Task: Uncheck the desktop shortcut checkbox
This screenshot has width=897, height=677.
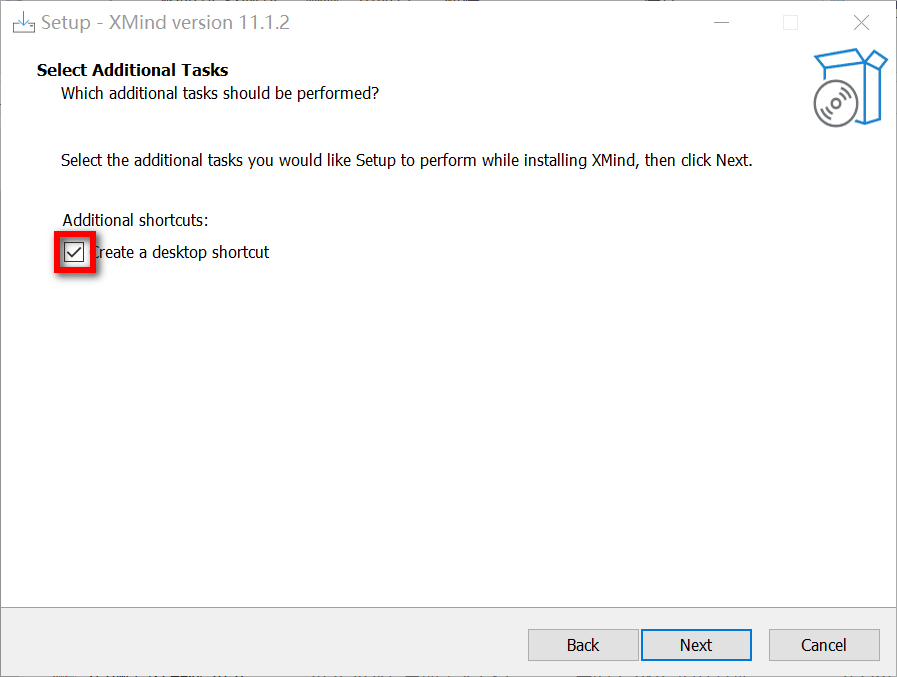Action: tap(74, 252)
